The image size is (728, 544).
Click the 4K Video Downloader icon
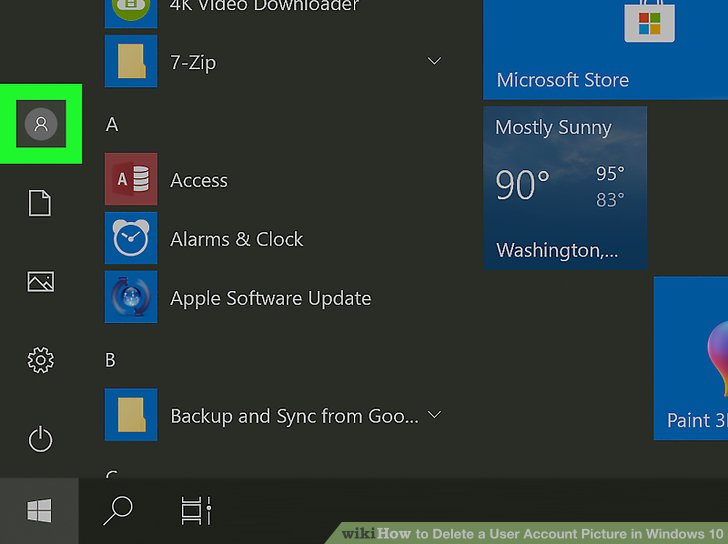(x=131, y=13)
